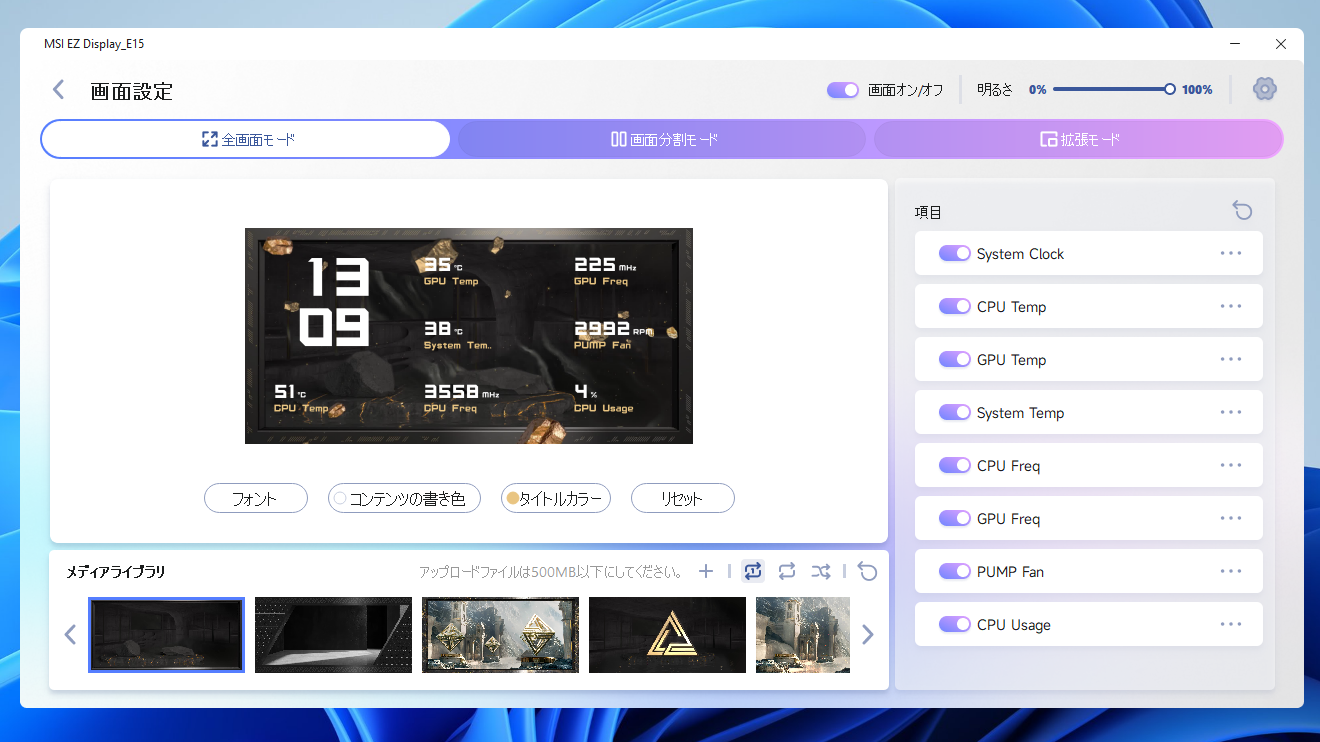
Task: Select the repeat-one playback icon
Action: click(x=753, y=571)
